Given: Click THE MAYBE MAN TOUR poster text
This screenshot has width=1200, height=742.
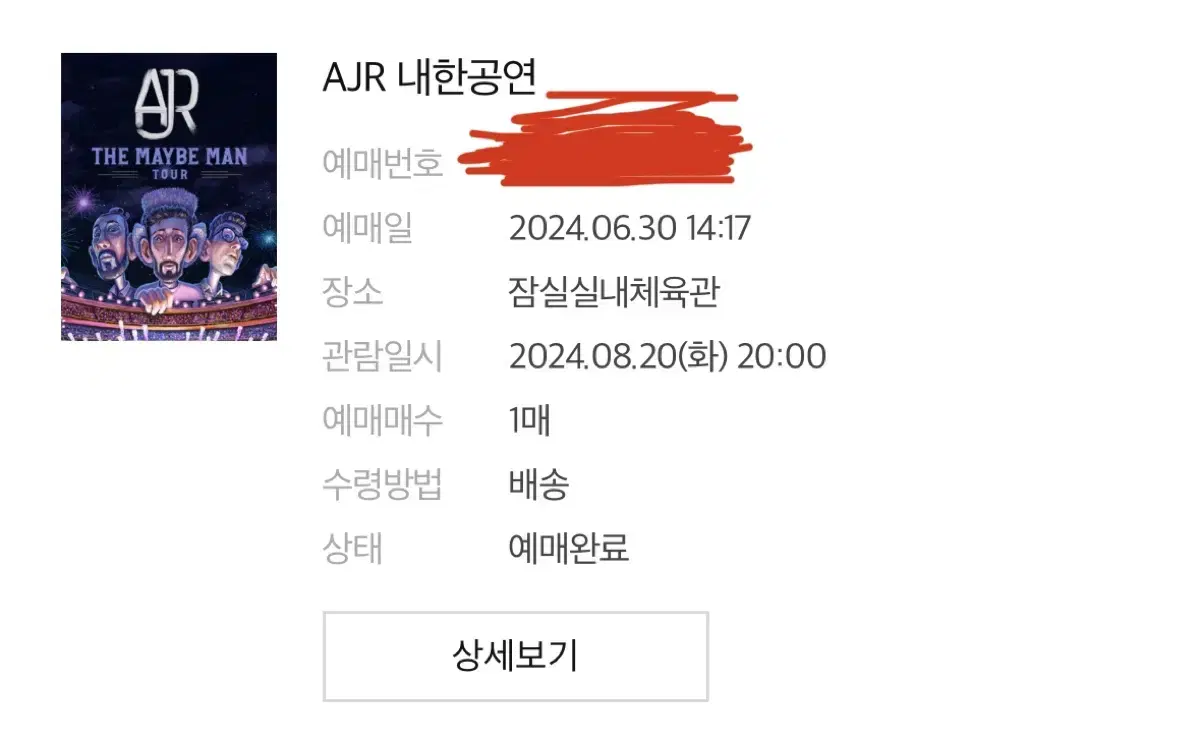Looking at the screenshot, I should [169, 160].
